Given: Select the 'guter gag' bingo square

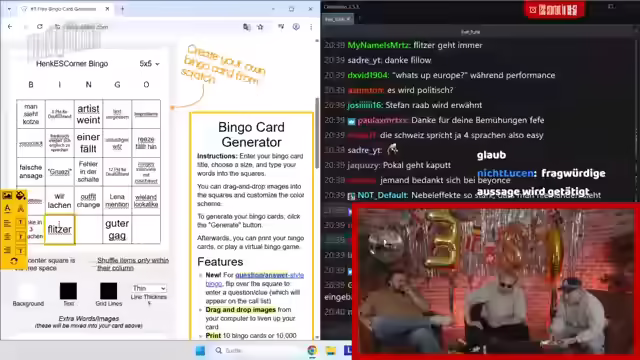Looking at the screenshot, I should (117, 230).
